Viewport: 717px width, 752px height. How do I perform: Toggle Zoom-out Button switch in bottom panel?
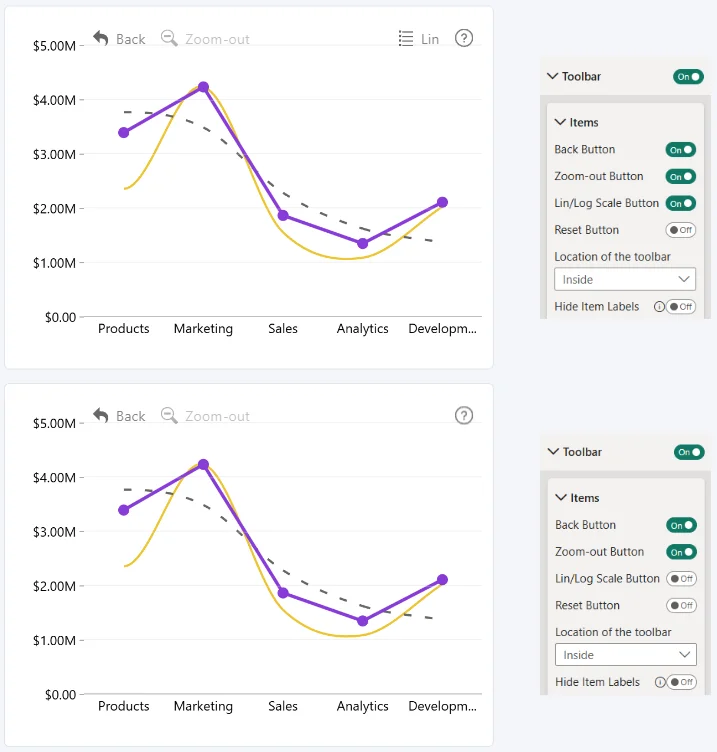click(682, 552)
